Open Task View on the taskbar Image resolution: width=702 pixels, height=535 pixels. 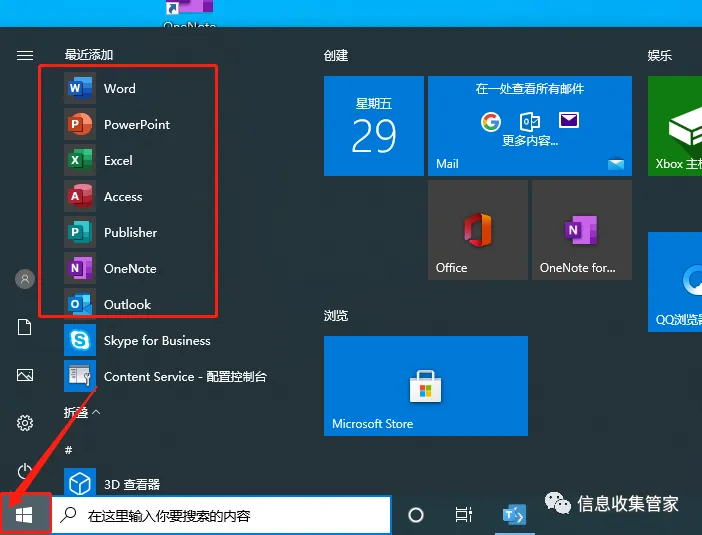463,515
